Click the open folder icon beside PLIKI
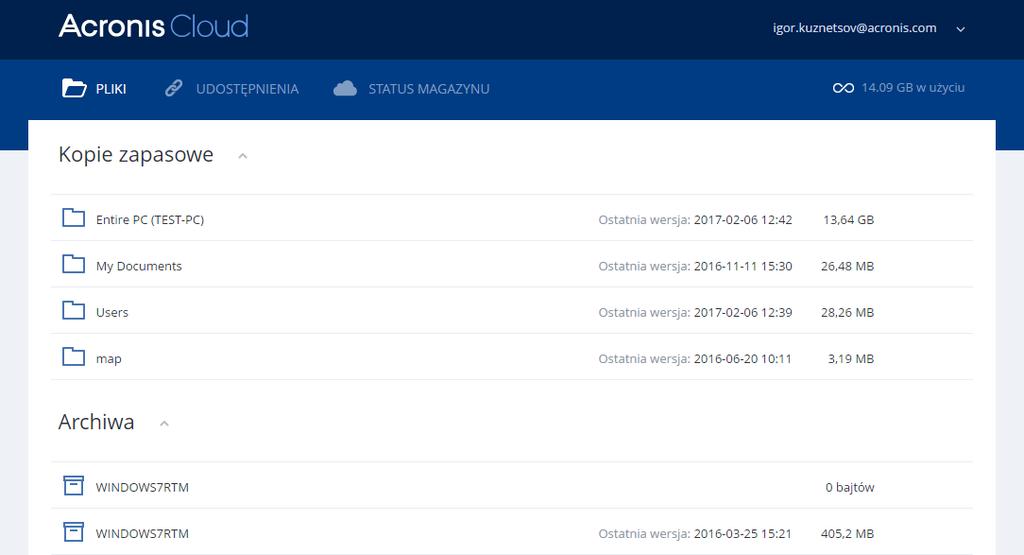Viewport: 1024px width, 555px height. 74,87
